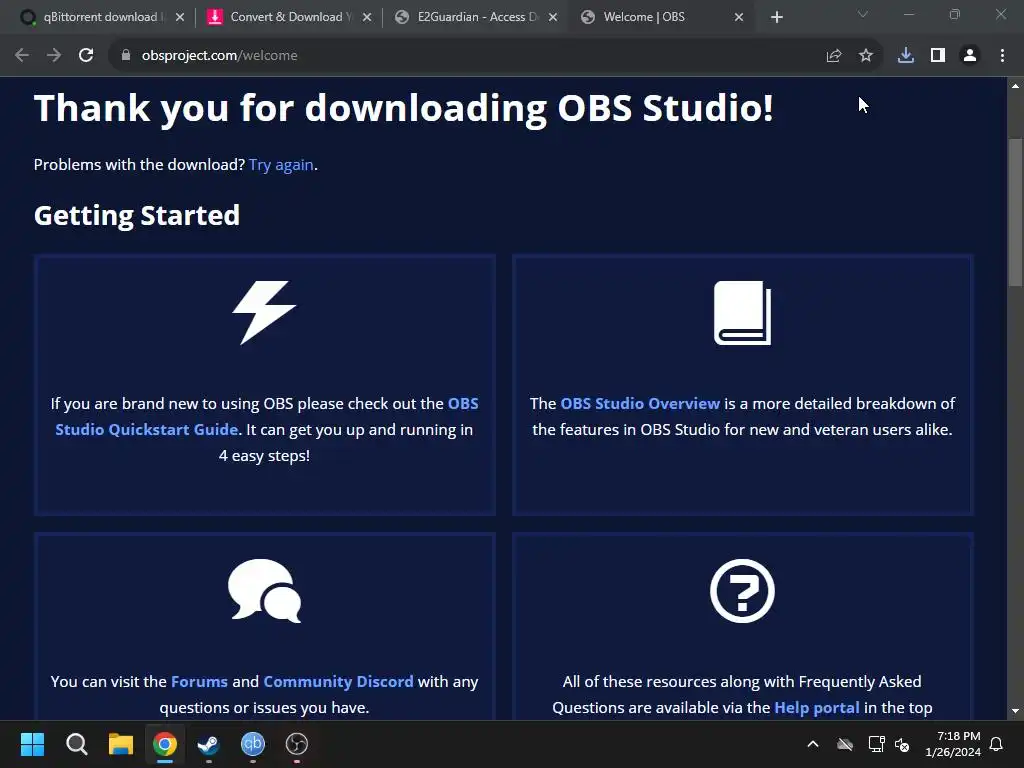Open qBittorrent from the taskbar
This screenshot has height=768, width=1024.
(253, 744)
